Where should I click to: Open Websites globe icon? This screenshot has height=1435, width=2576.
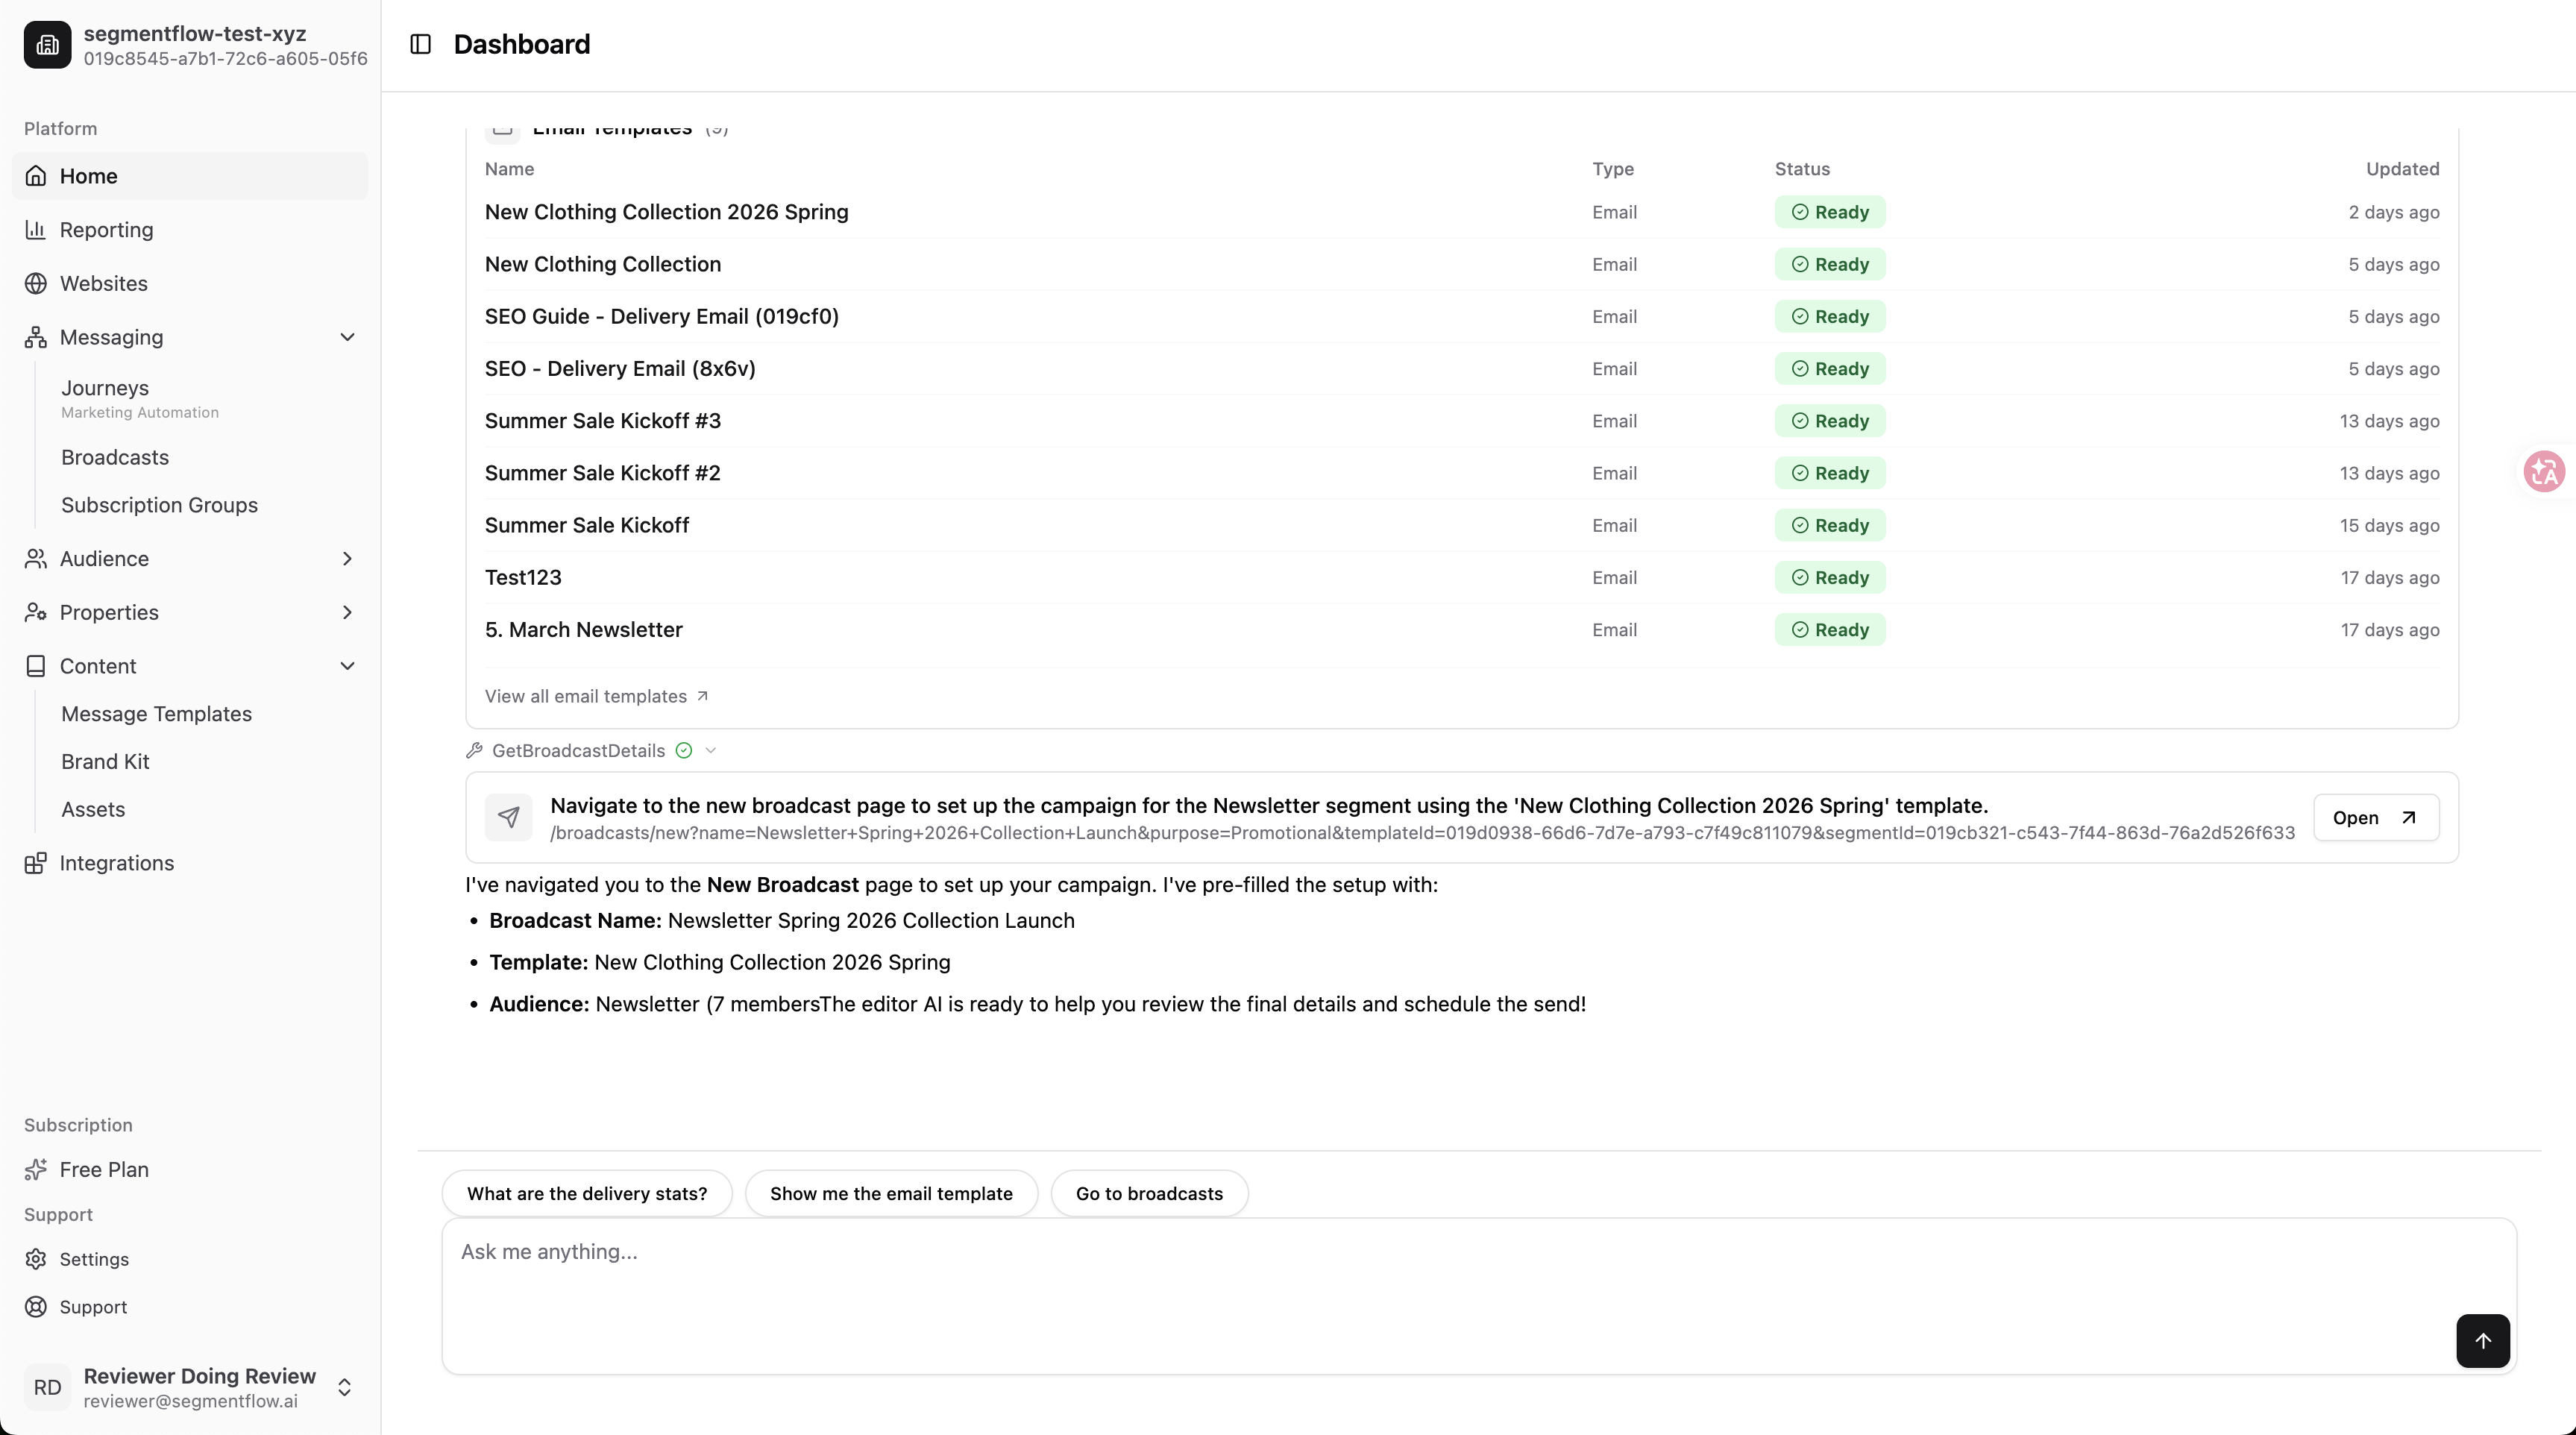tap(36, 283)
